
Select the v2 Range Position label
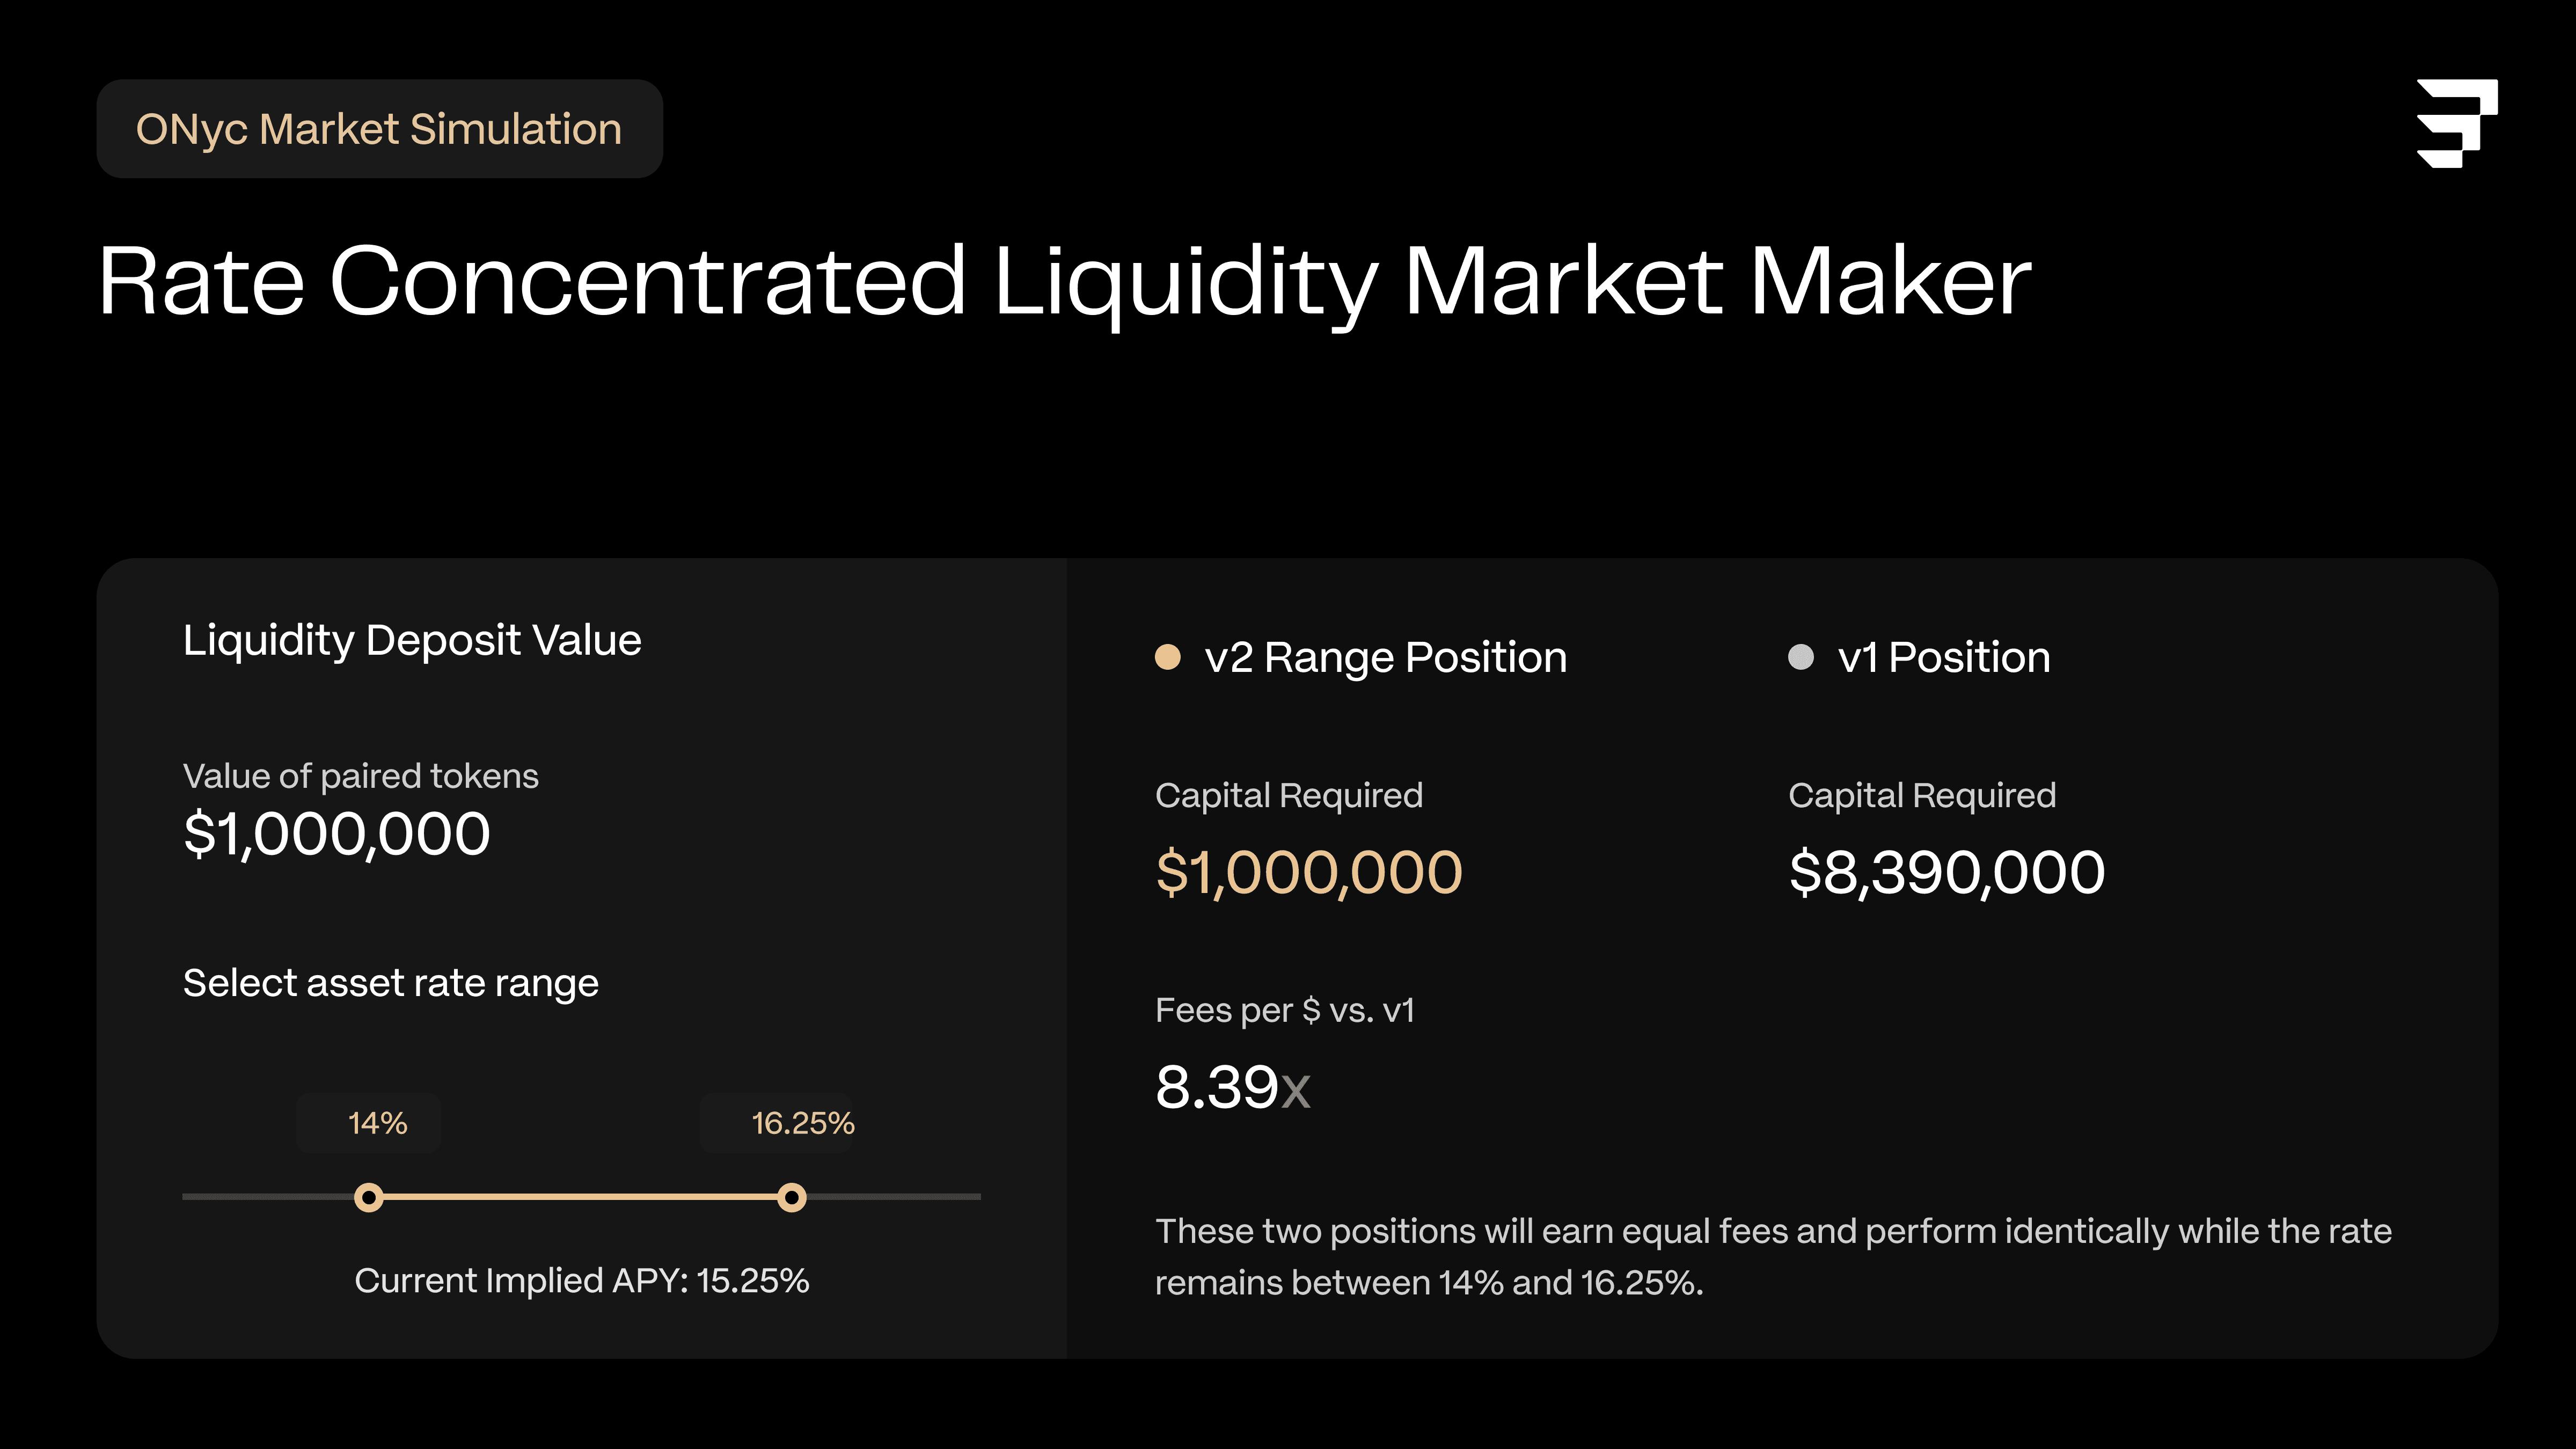(x=1385, y=657)
